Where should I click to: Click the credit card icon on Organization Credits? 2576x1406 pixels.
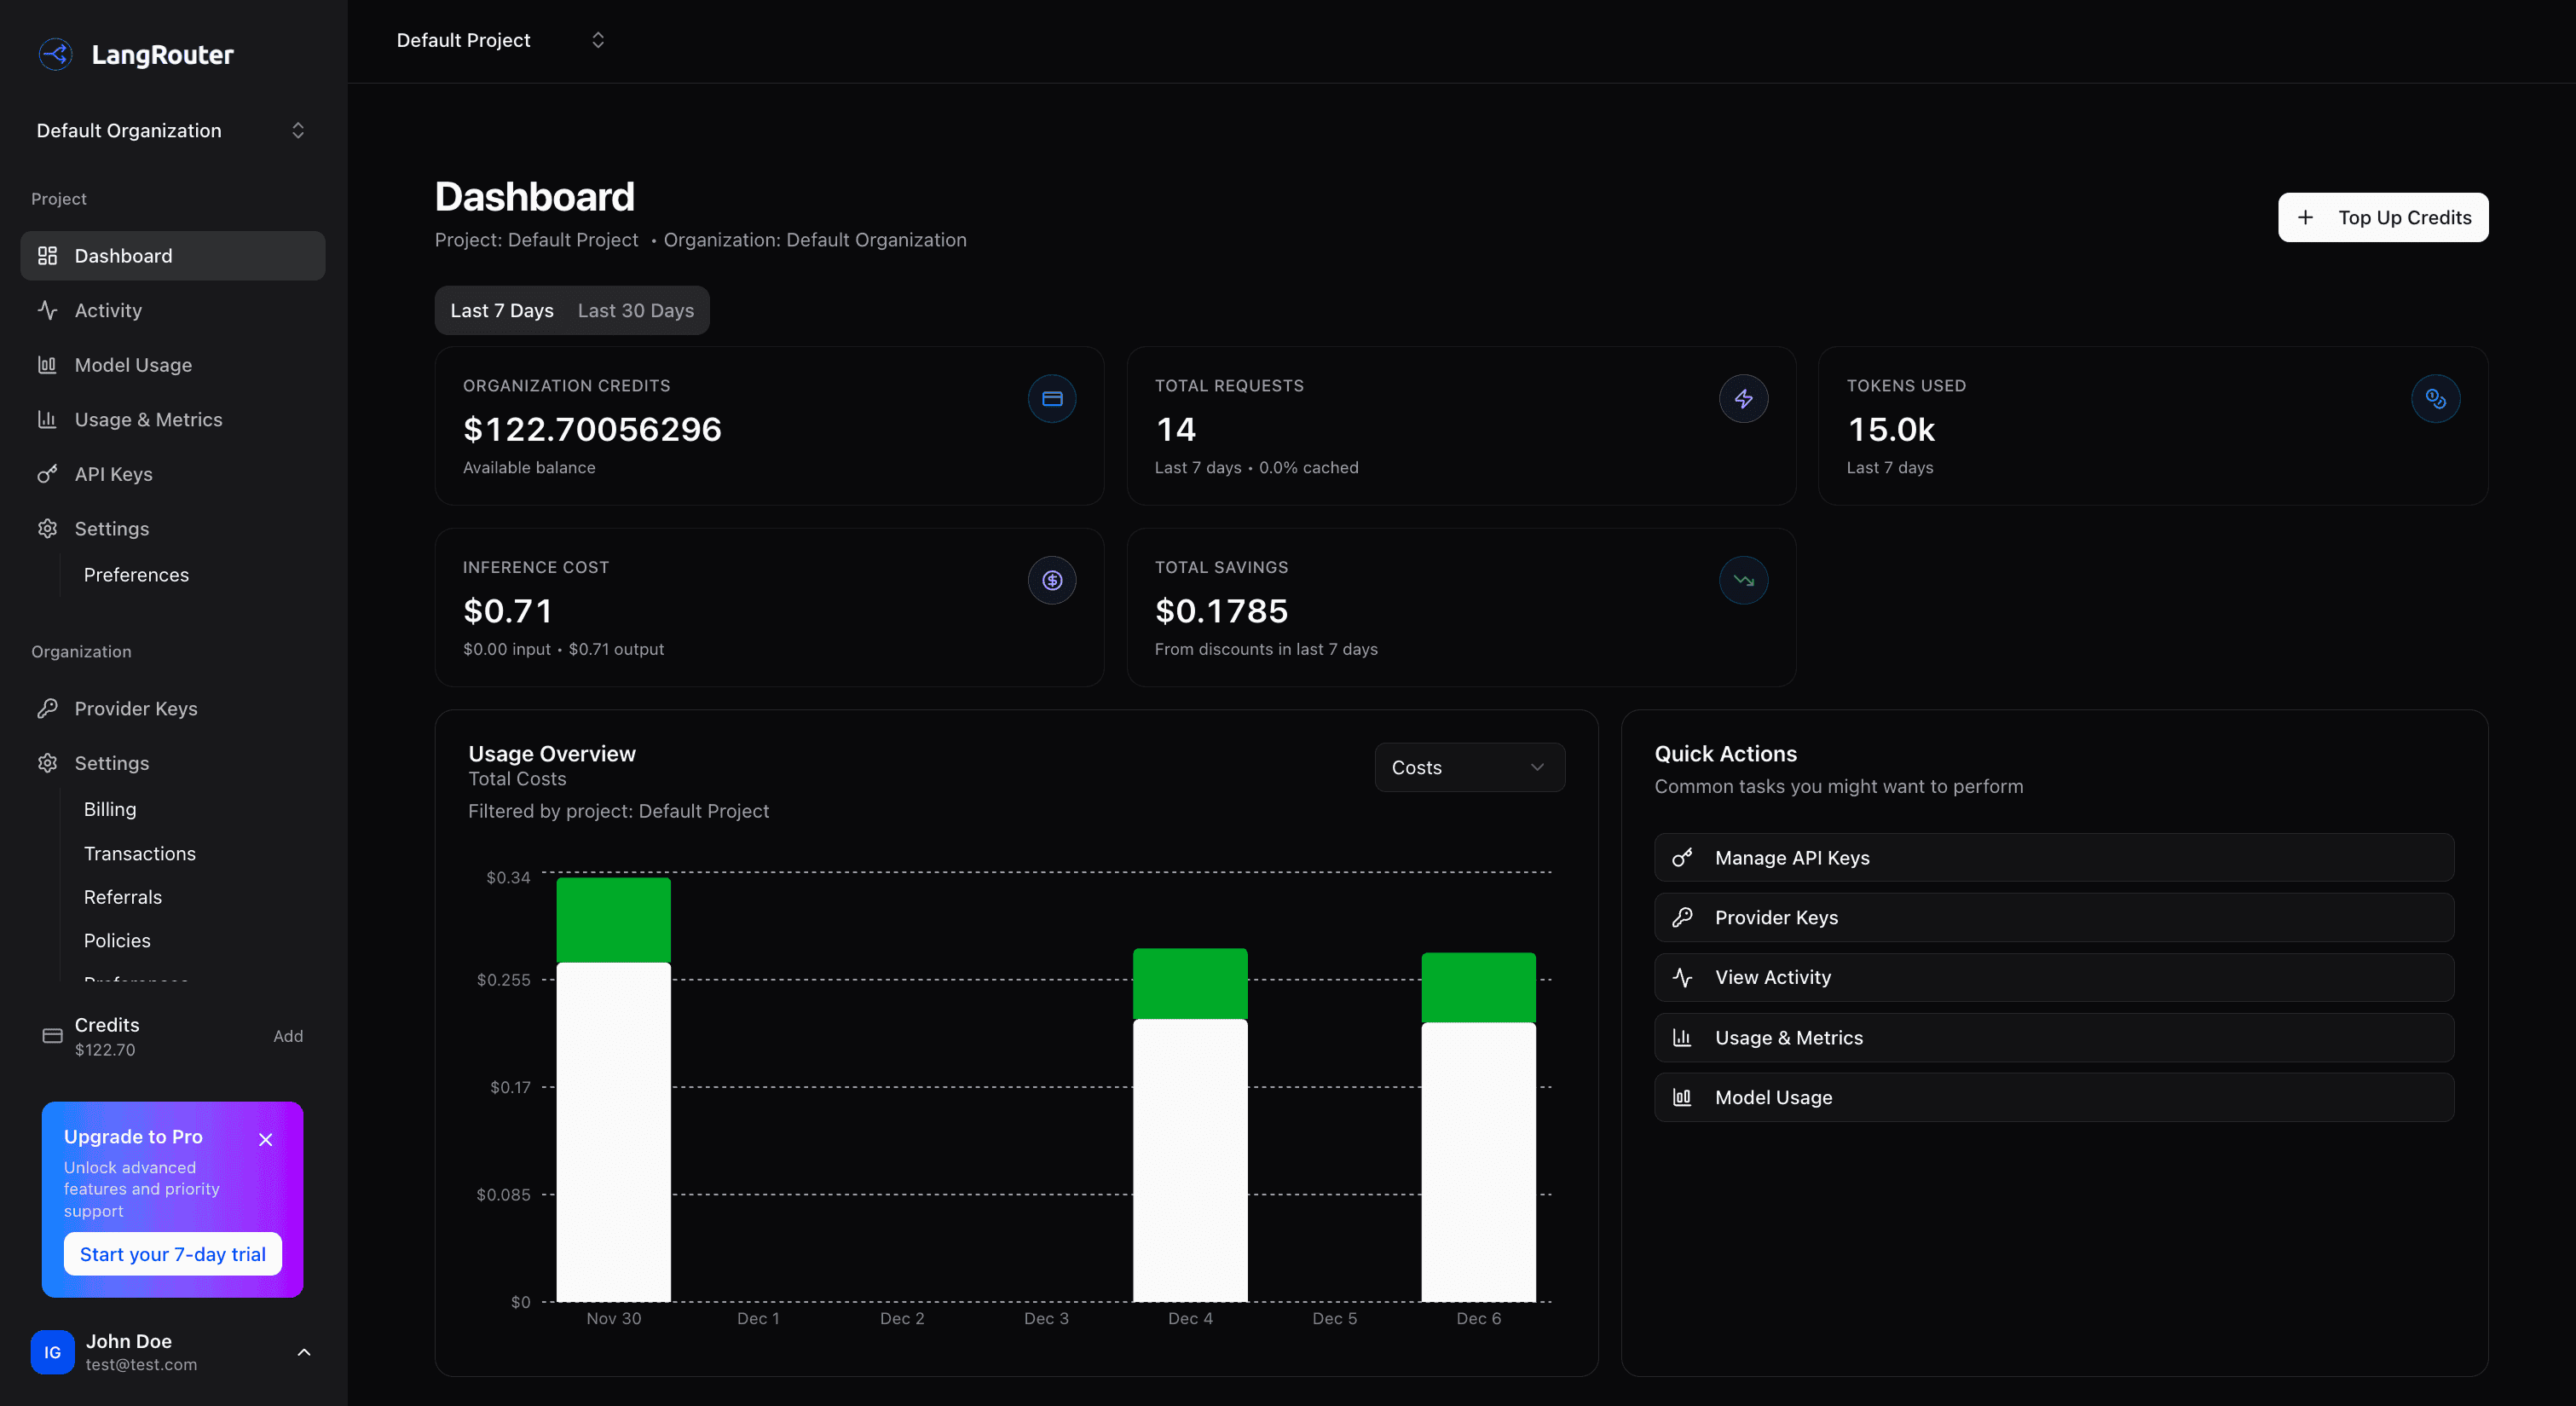tap(1052, 397)
